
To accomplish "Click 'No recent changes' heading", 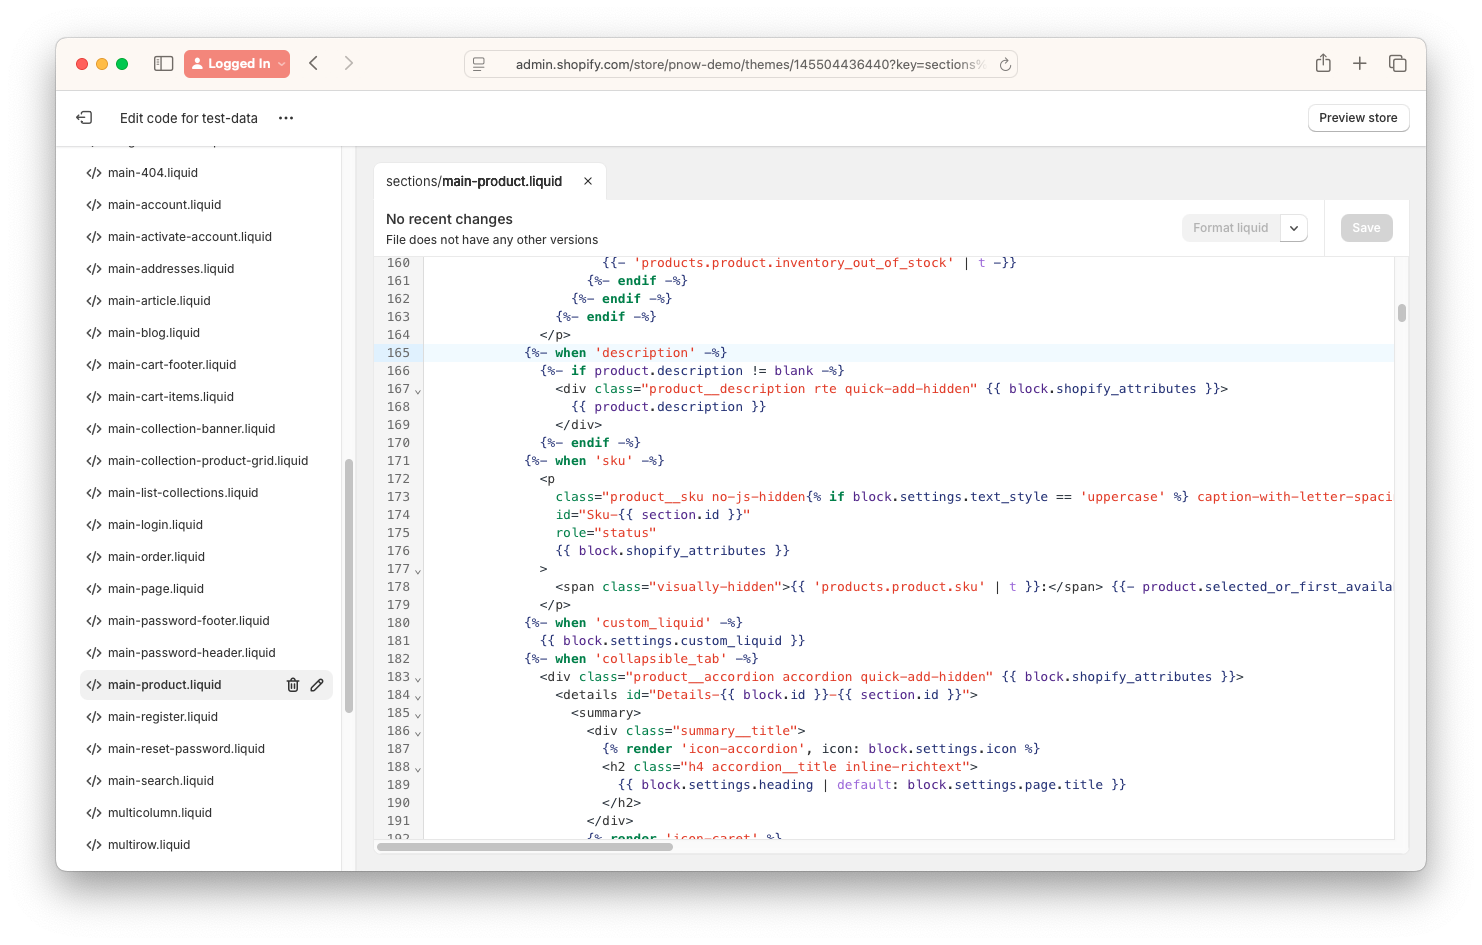I will coord(449,219).
